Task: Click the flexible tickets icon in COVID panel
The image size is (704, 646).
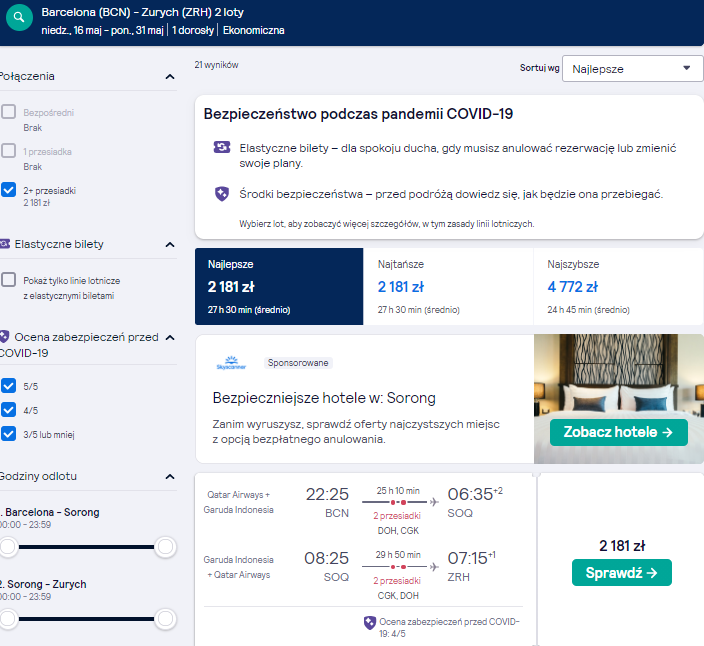Action: tap(222, 147)
